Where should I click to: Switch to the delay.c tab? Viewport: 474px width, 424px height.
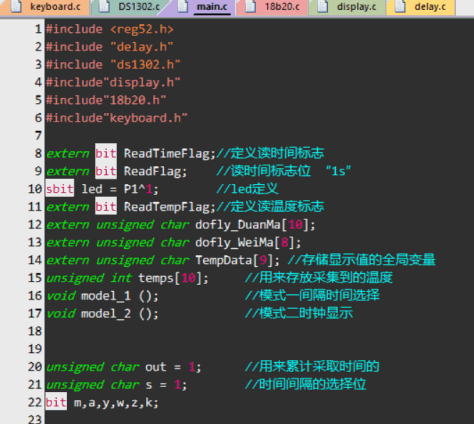coord(421,7)
